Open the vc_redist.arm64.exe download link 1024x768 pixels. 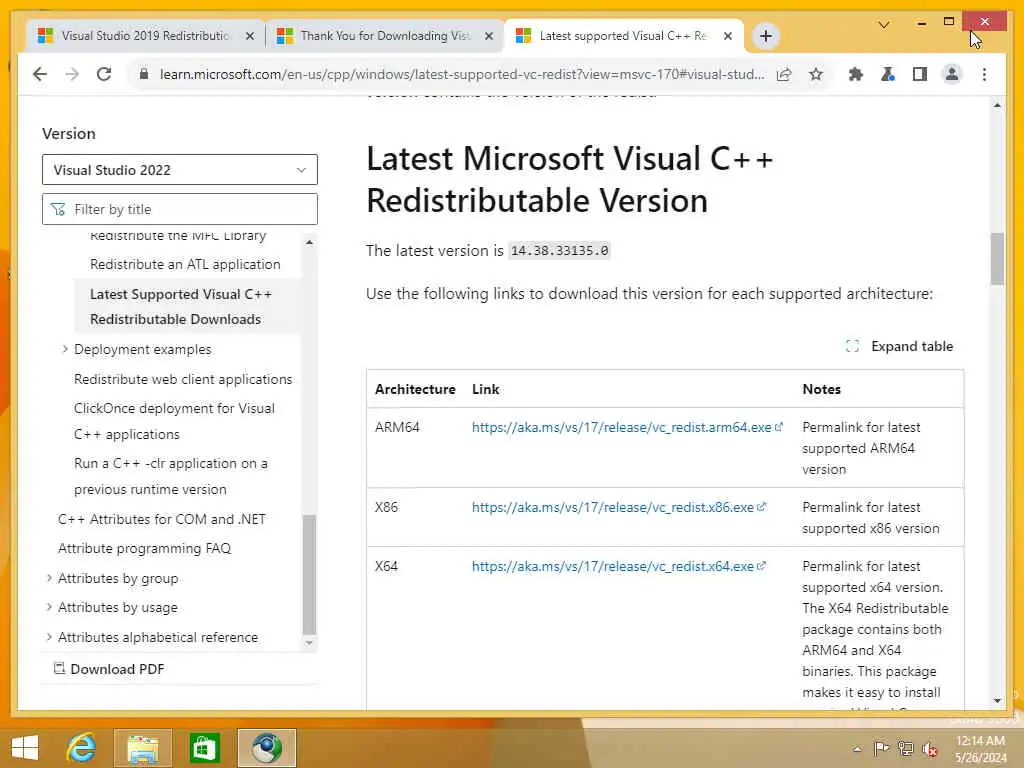point(627,427)
